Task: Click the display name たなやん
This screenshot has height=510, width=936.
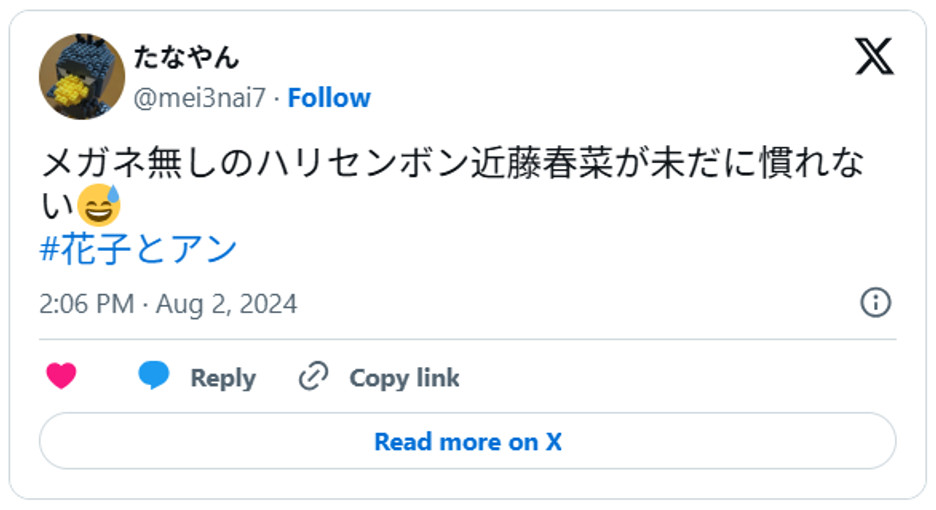Action: [186, 57]
